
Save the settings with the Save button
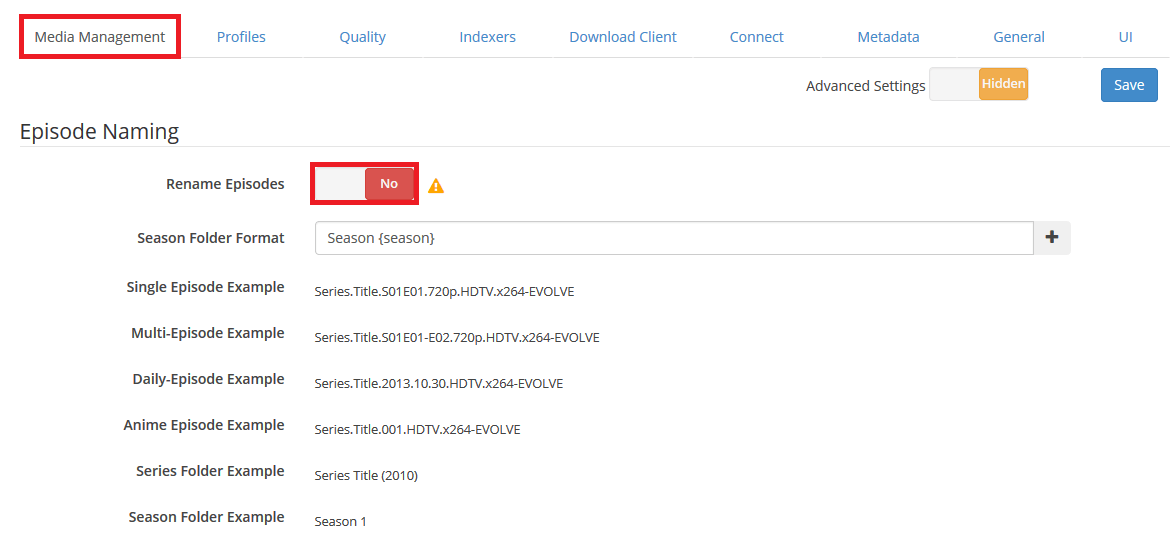click(1128, 85)
